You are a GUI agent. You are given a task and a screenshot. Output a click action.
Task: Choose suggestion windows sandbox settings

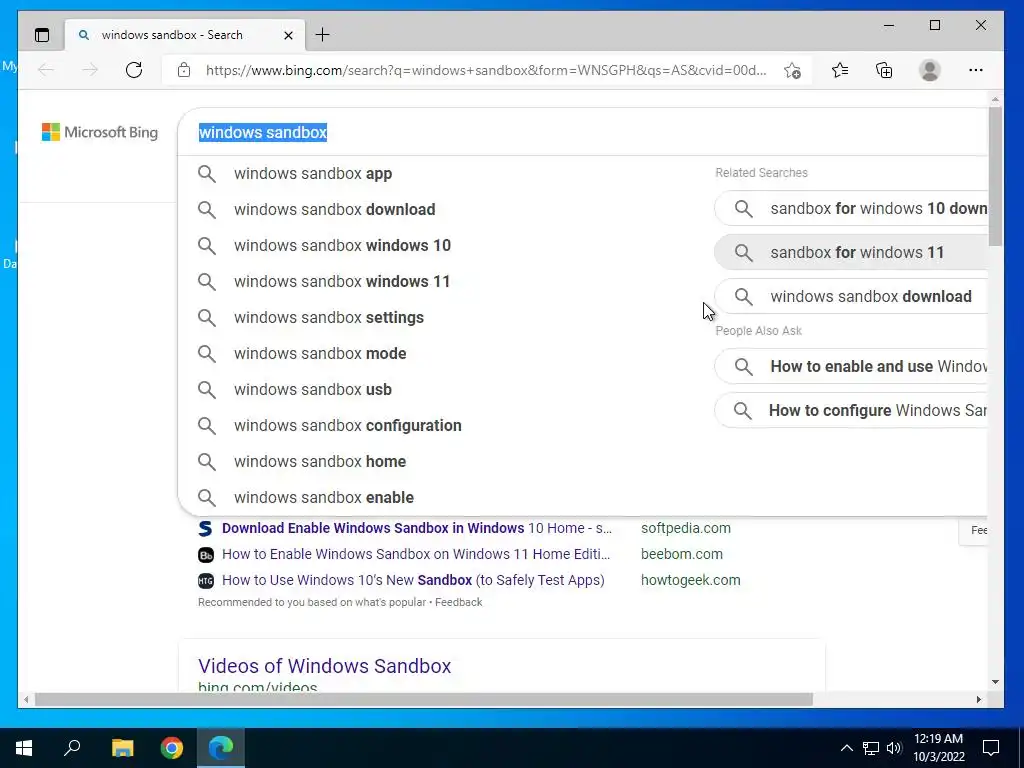(x=444, y=317)
